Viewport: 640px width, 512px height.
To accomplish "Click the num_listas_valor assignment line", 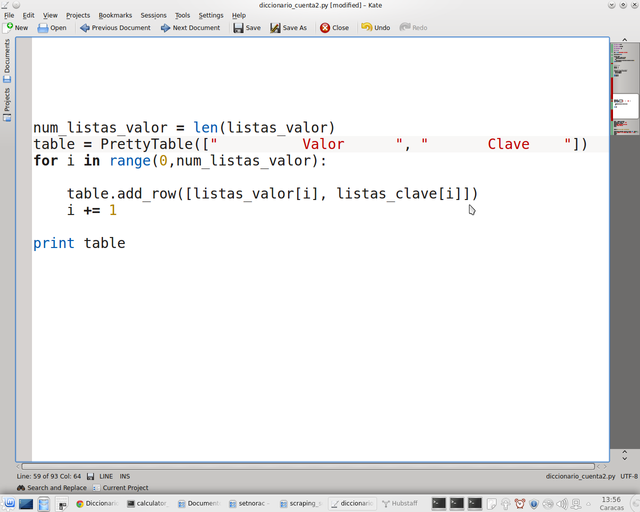I will click(x=184, y=127).
